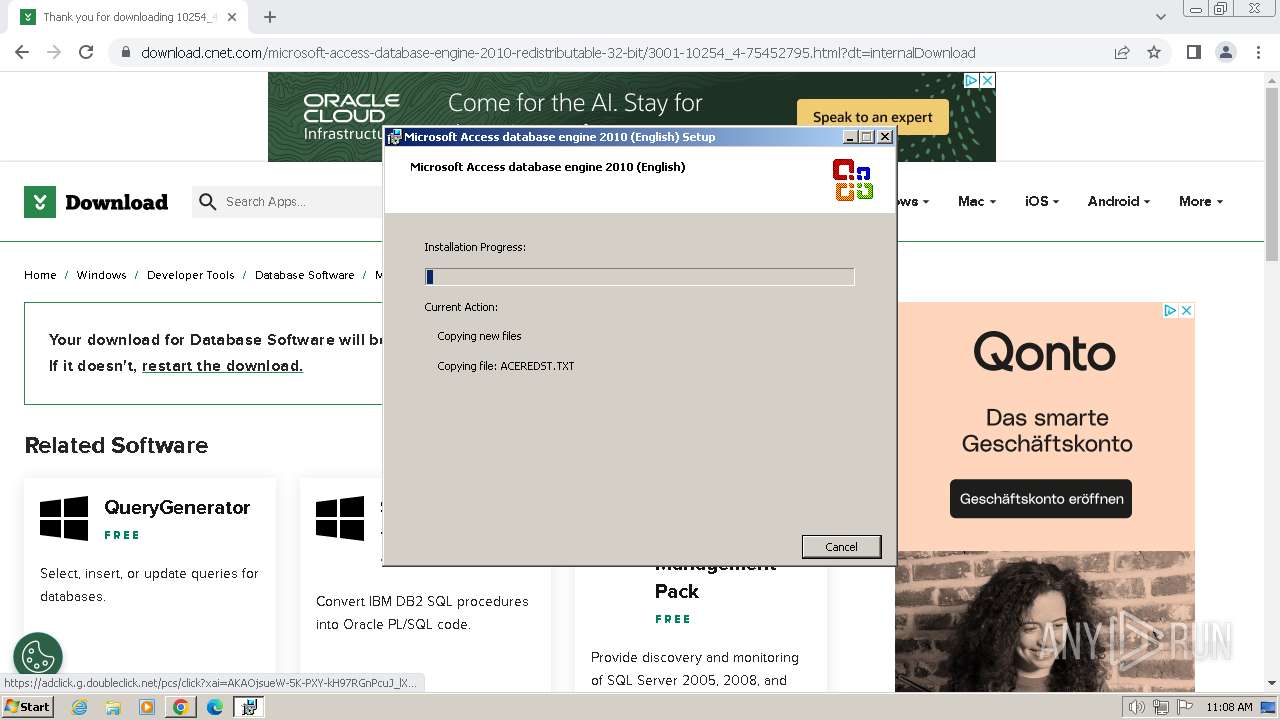Expand the tab search chevron
1280x720 pixels.
(x=1161, y=17)
